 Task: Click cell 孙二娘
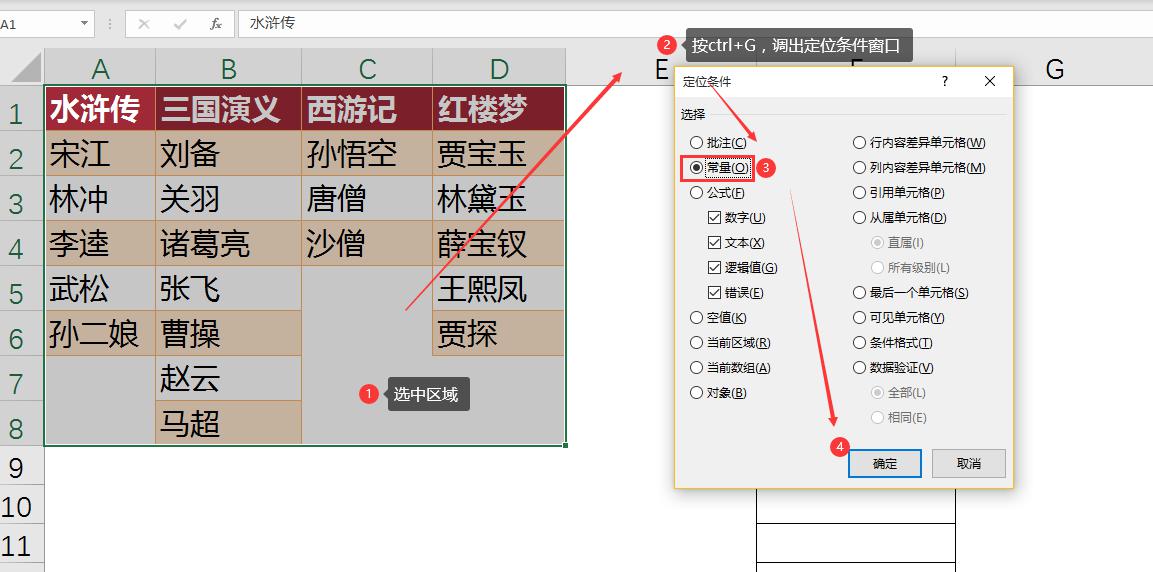pos(100,334)
